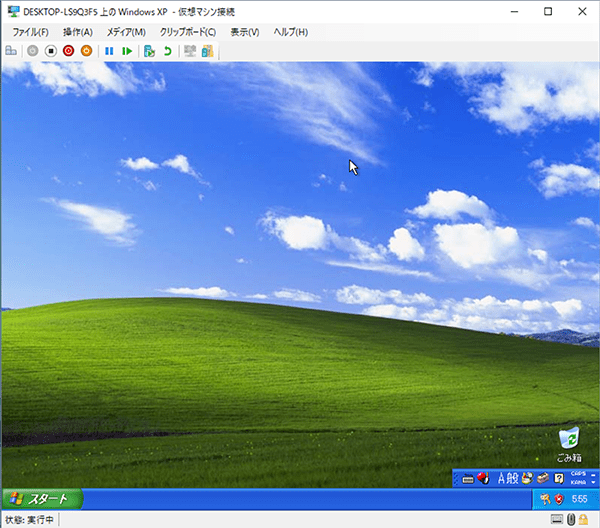
Task: Change the IME conversion mode '般'
Action: [513, 478]
